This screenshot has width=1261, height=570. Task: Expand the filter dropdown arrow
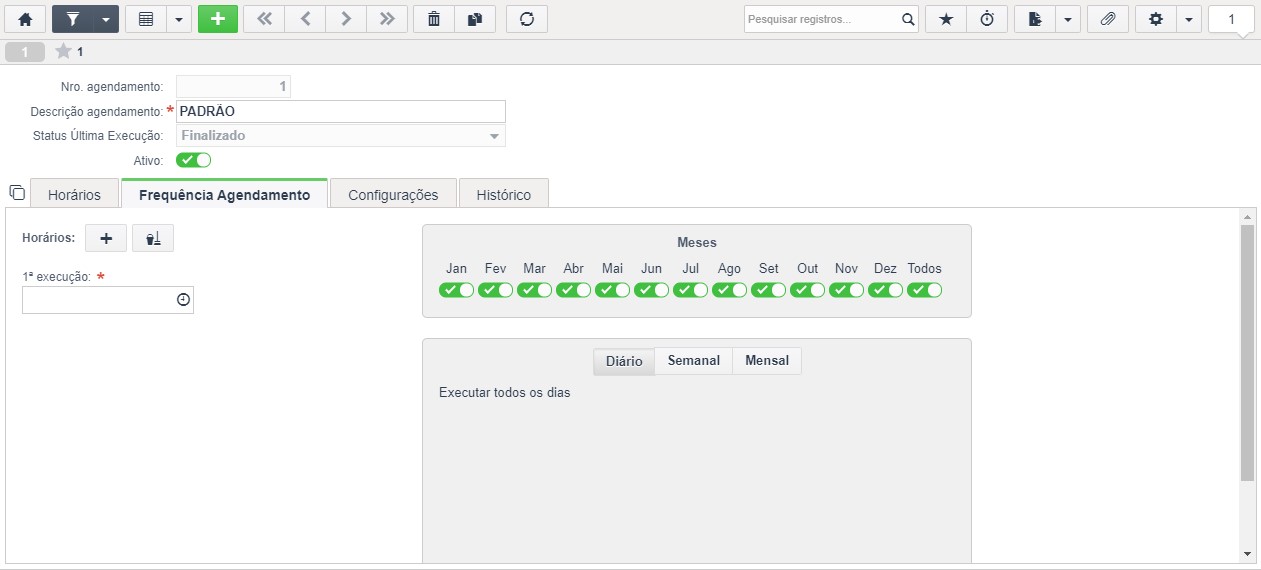tap(106, 19)
